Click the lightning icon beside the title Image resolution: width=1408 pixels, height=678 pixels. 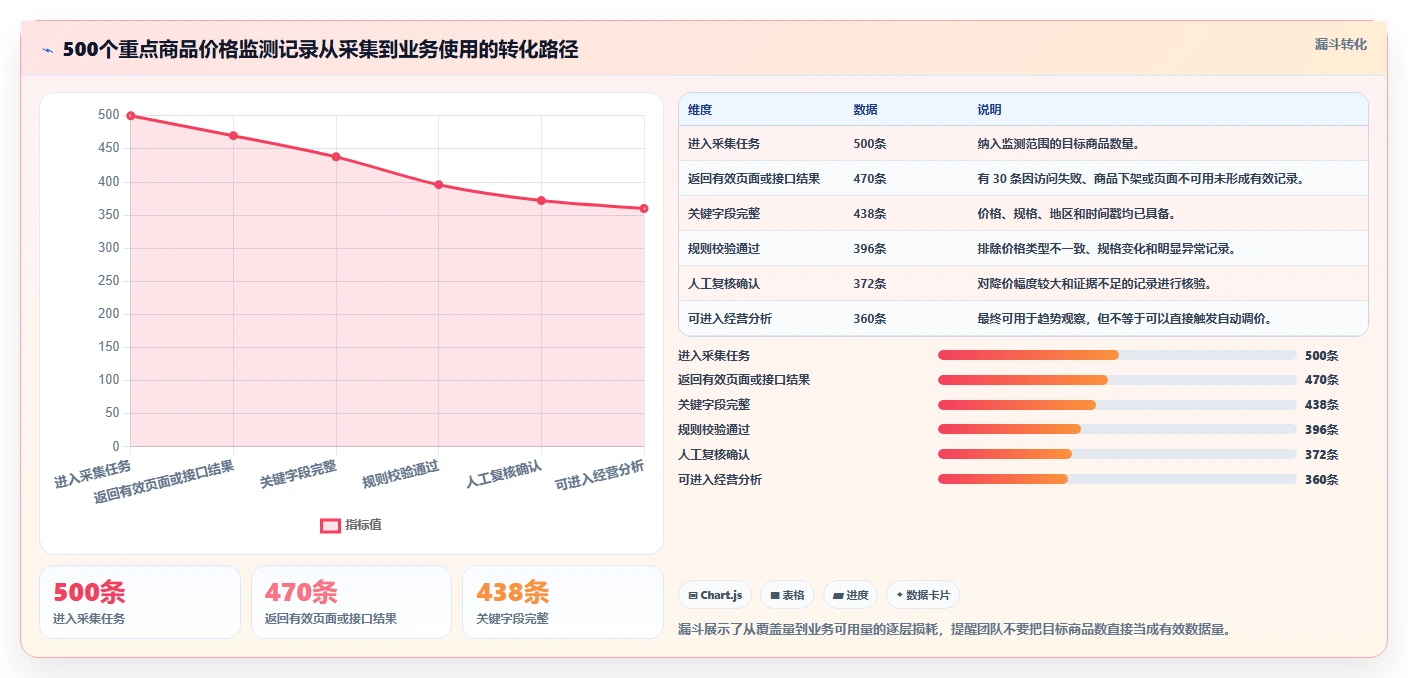(x=48, y=50)
